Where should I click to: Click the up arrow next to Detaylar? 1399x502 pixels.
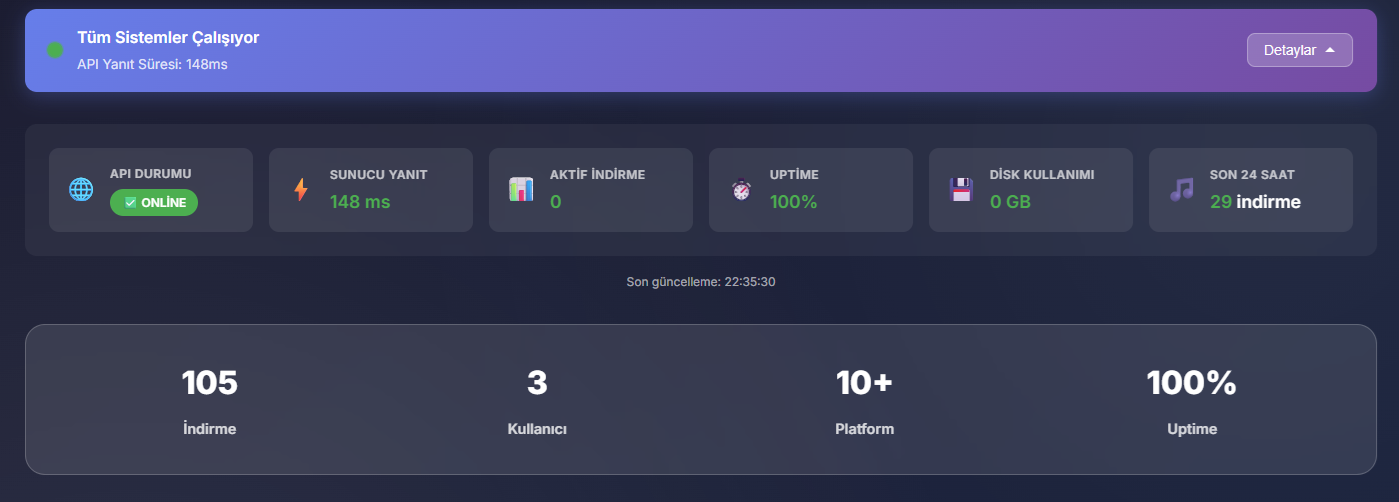point(1329,50)
